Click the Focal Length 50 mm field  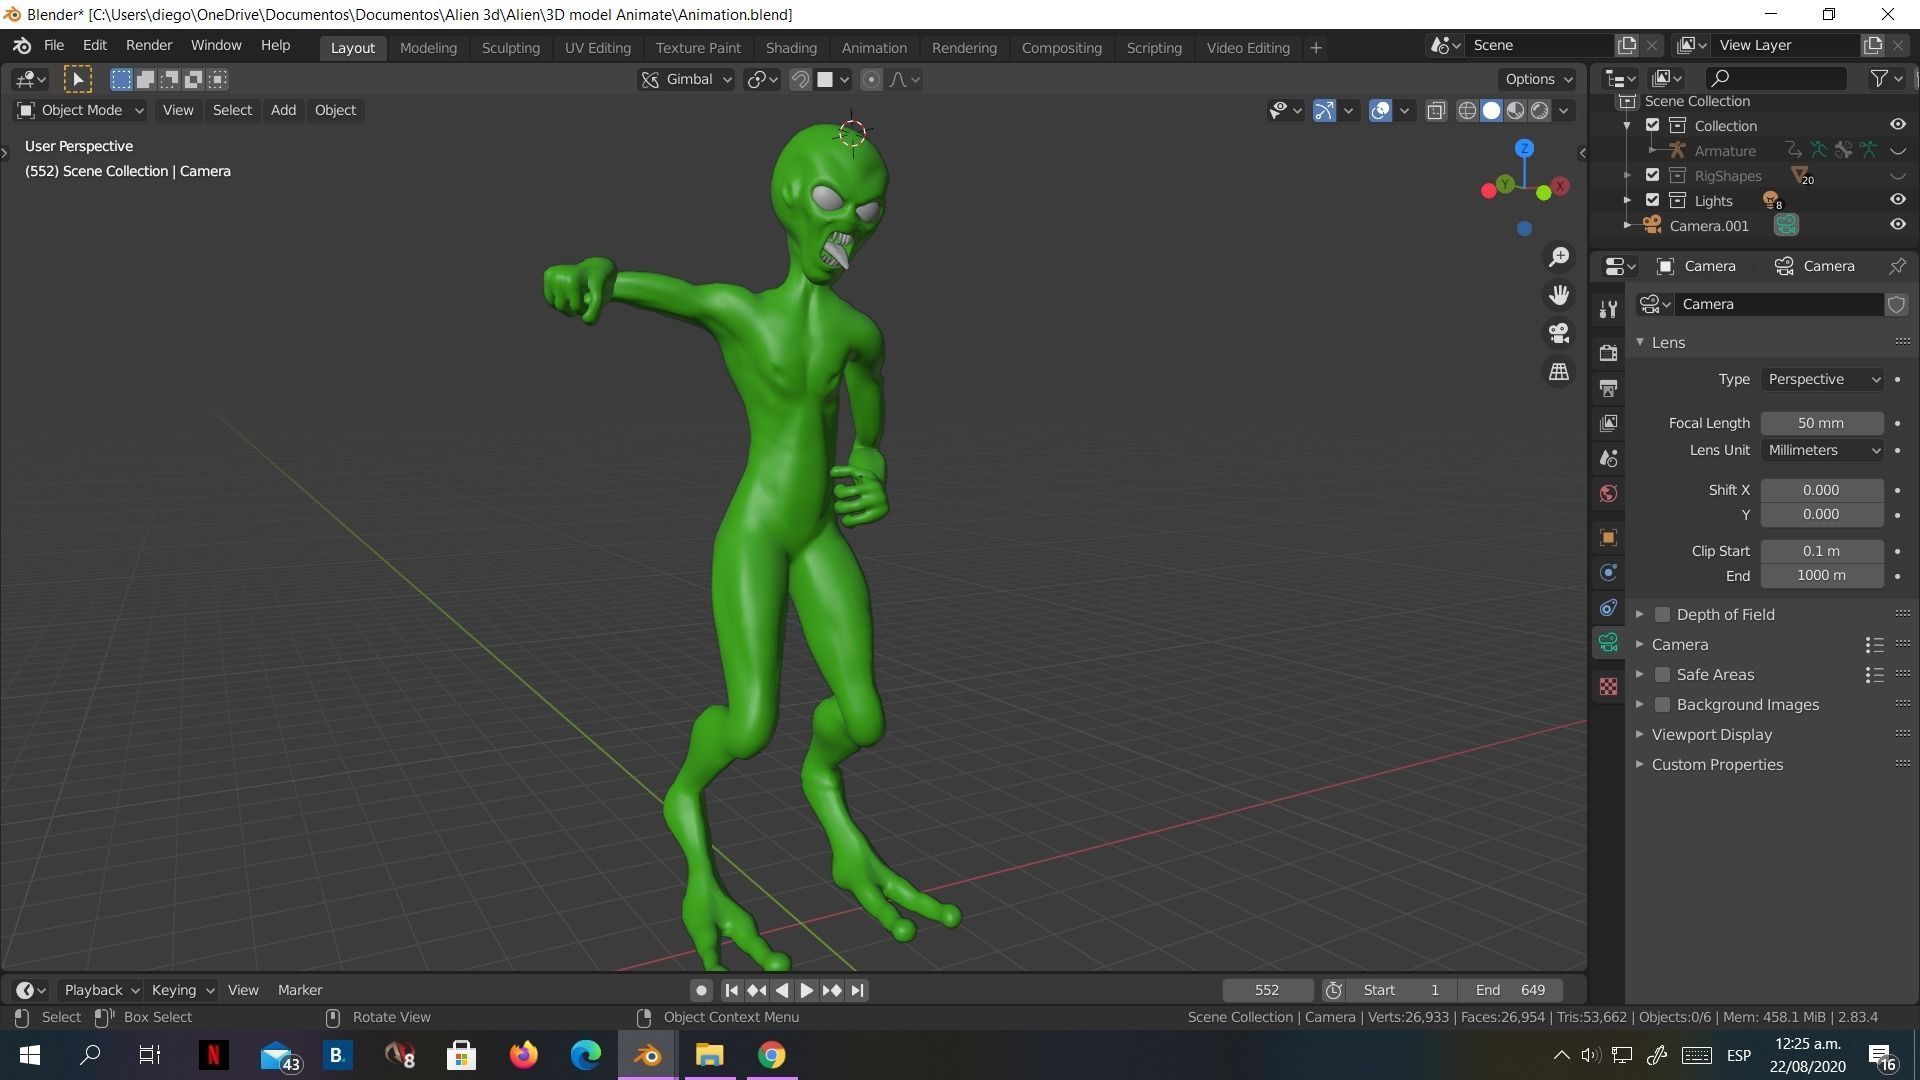point(1821,423)
